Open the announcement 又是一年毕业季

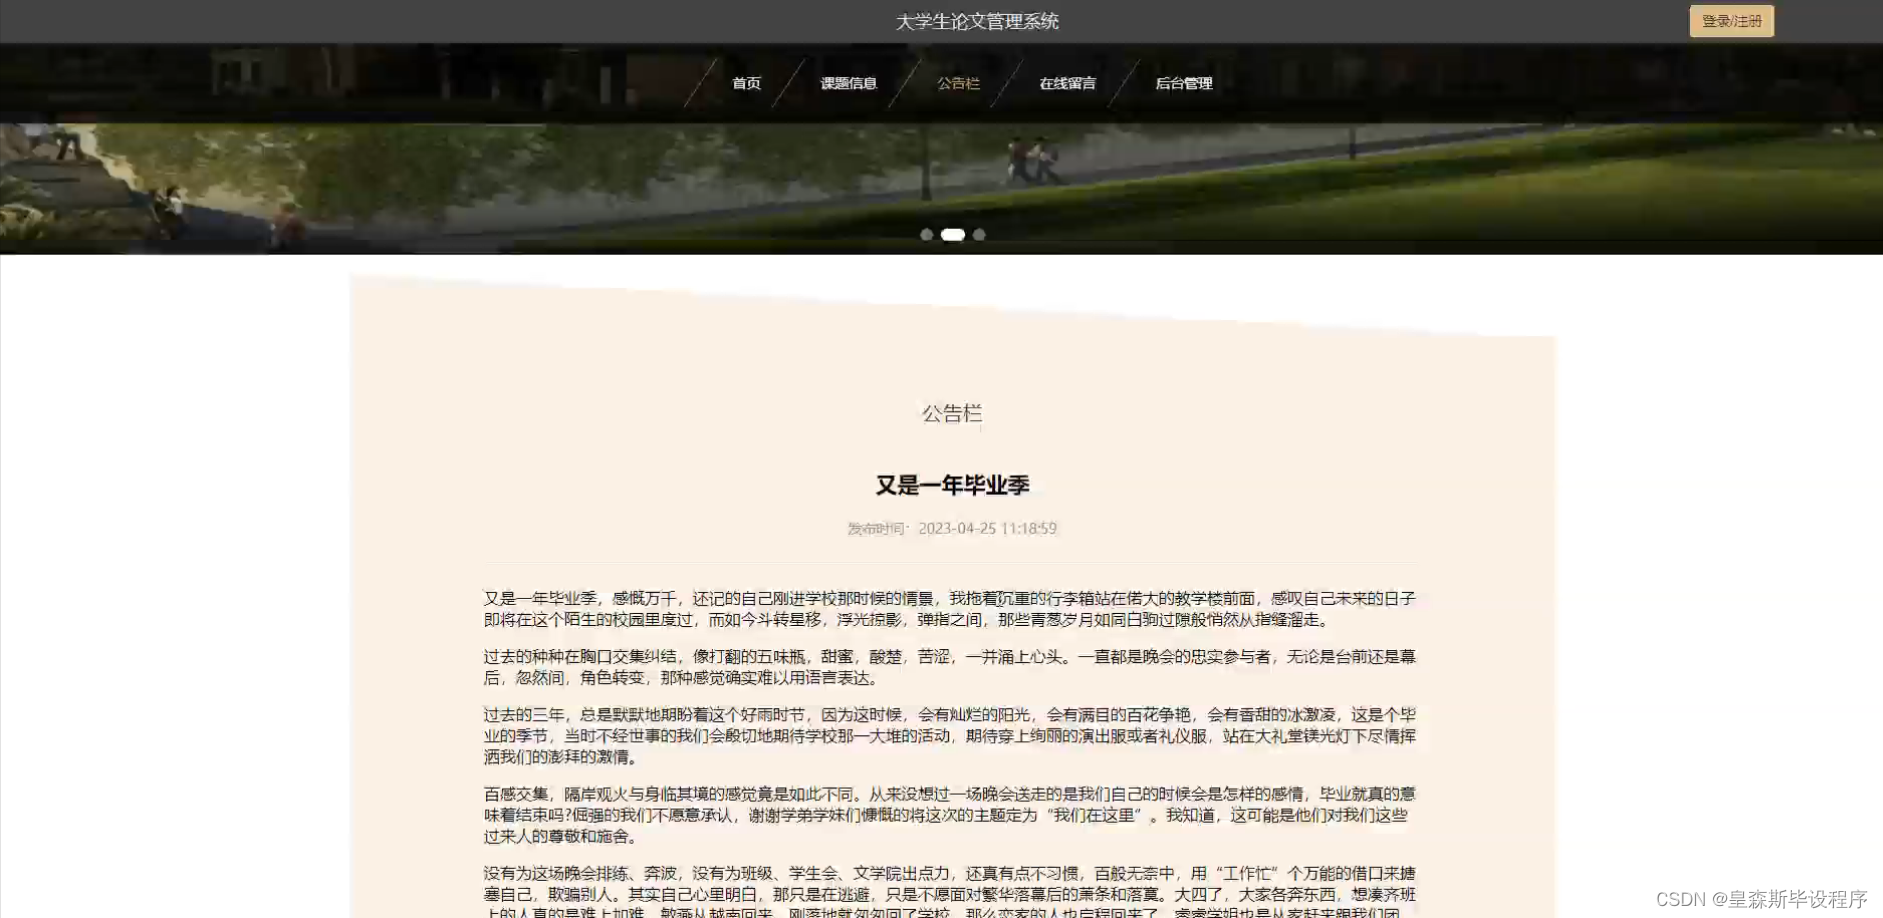pyautogui.click(x=952, y=485)
